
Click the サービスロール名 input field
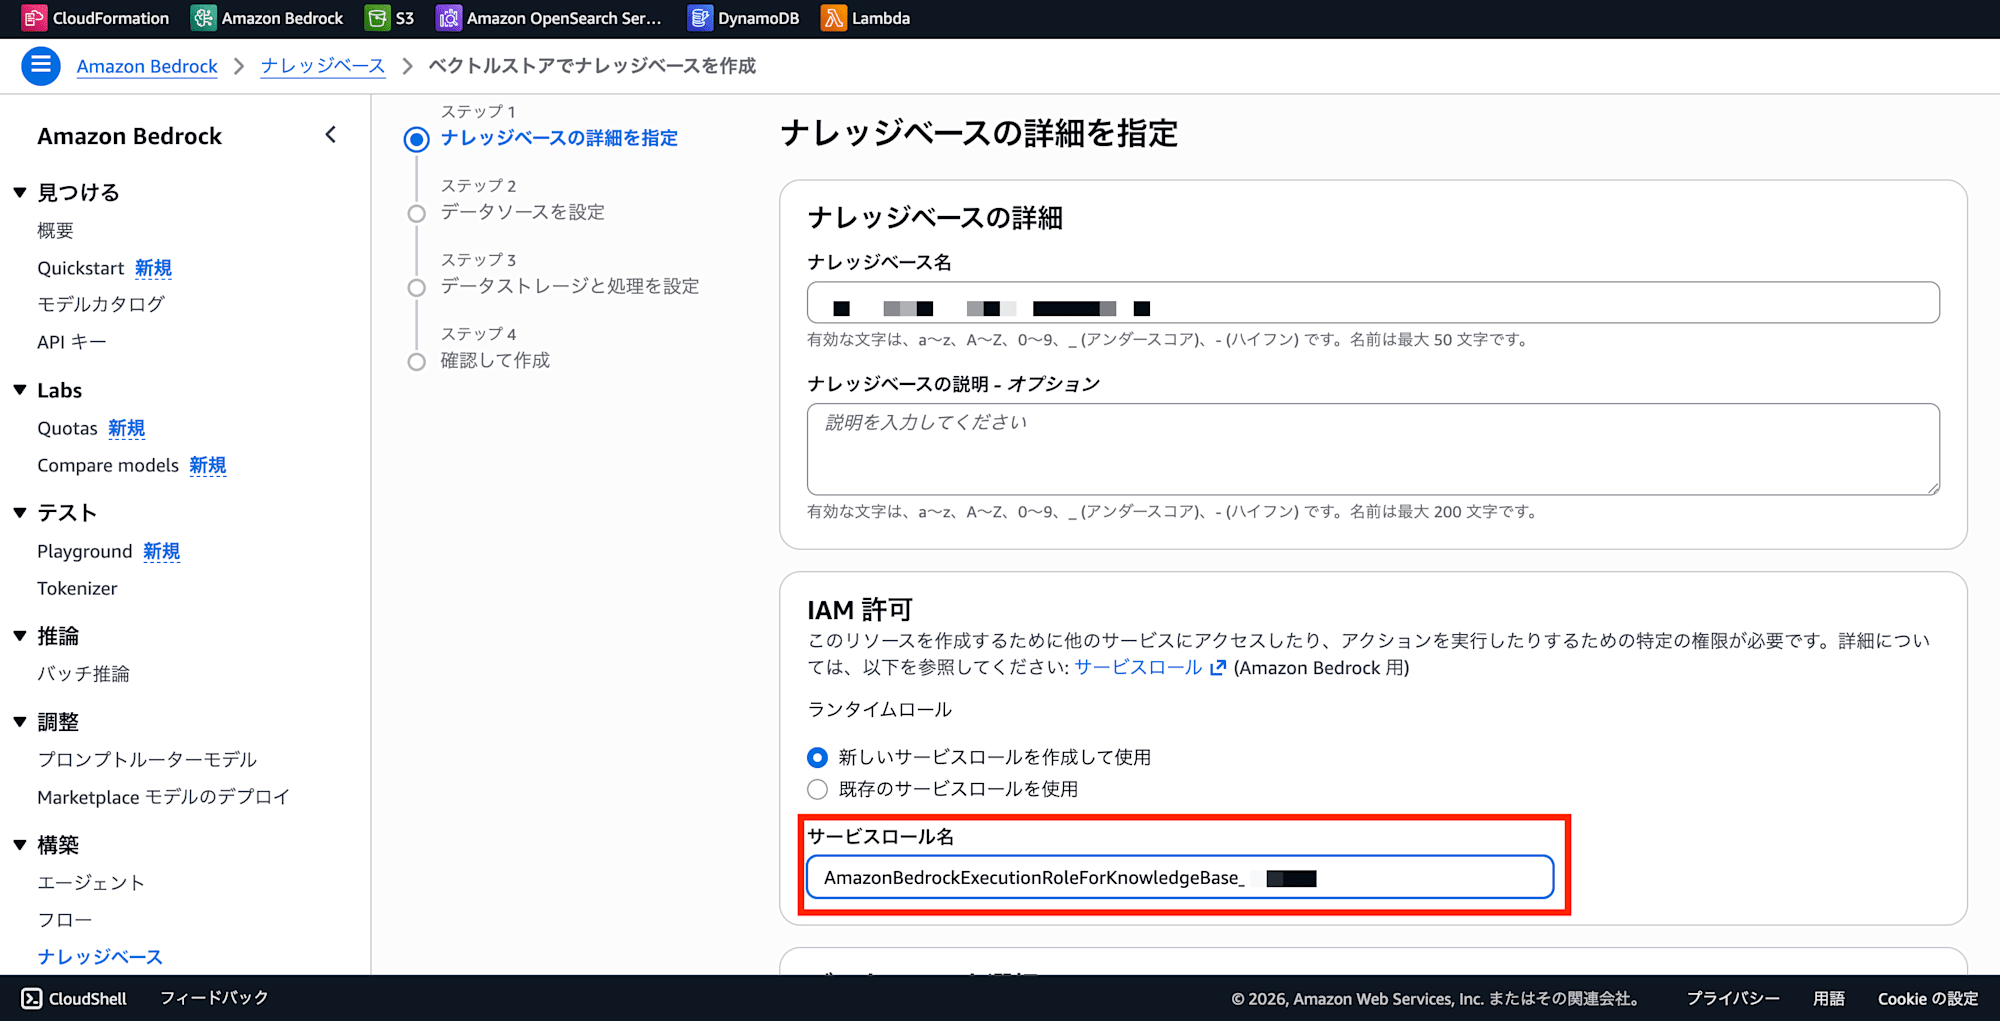[x=1180, y=877]
